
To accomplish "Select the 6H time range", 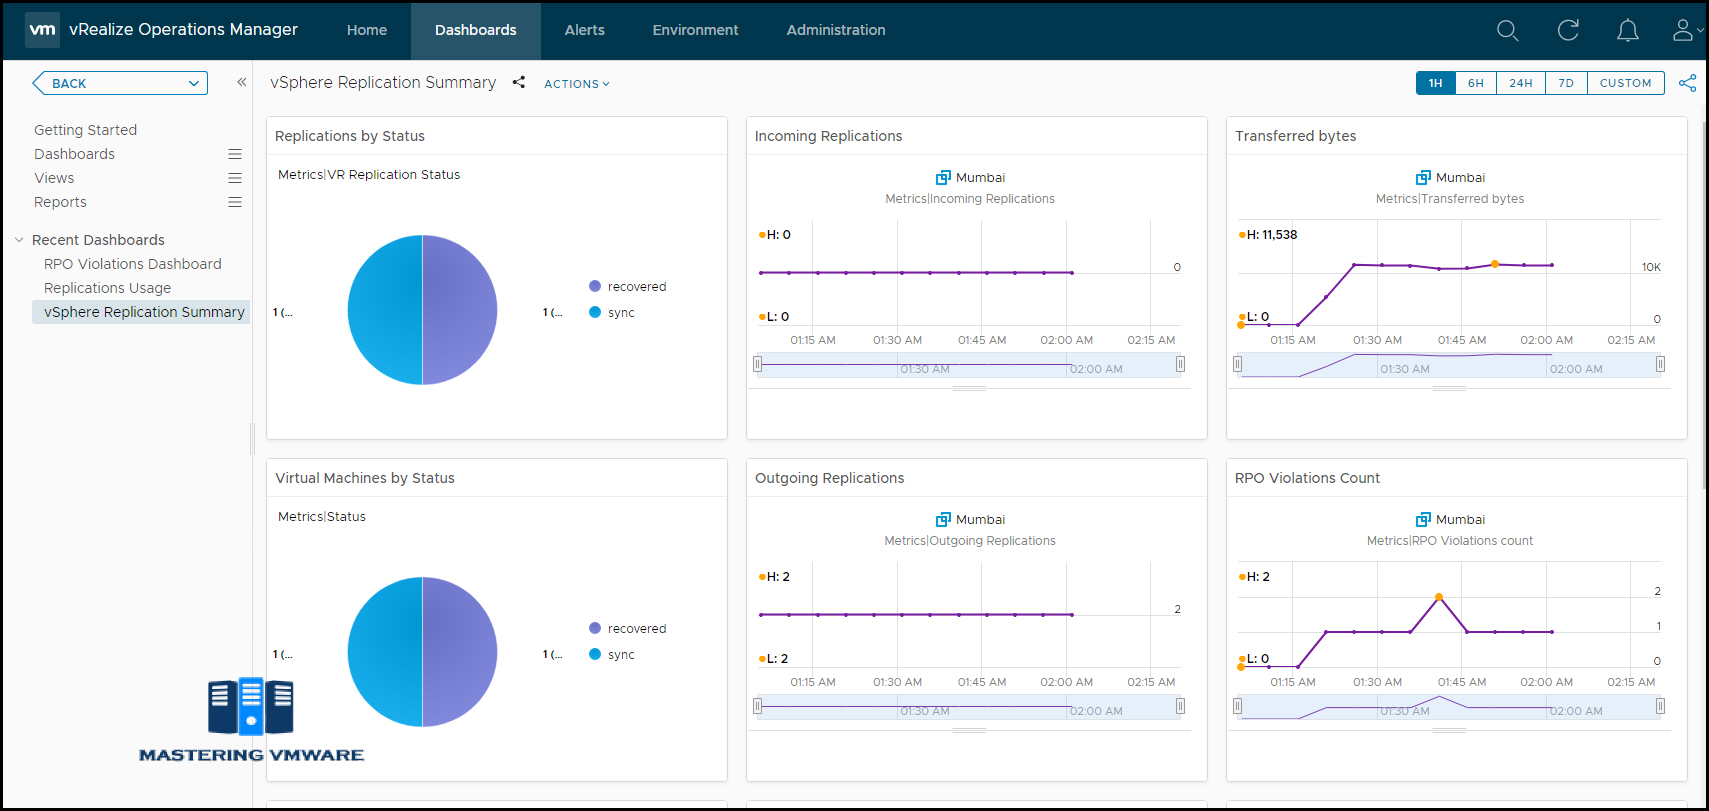I will (x=1476, y=83).
